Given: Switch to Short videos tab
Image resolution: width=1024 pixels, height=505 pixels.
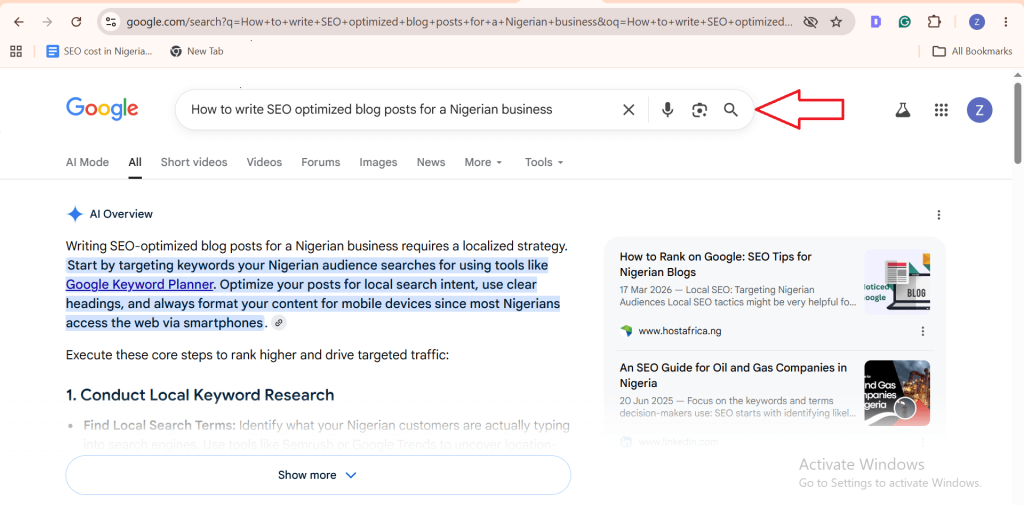Looking at the screenshot, I should [x=194, y=162].
